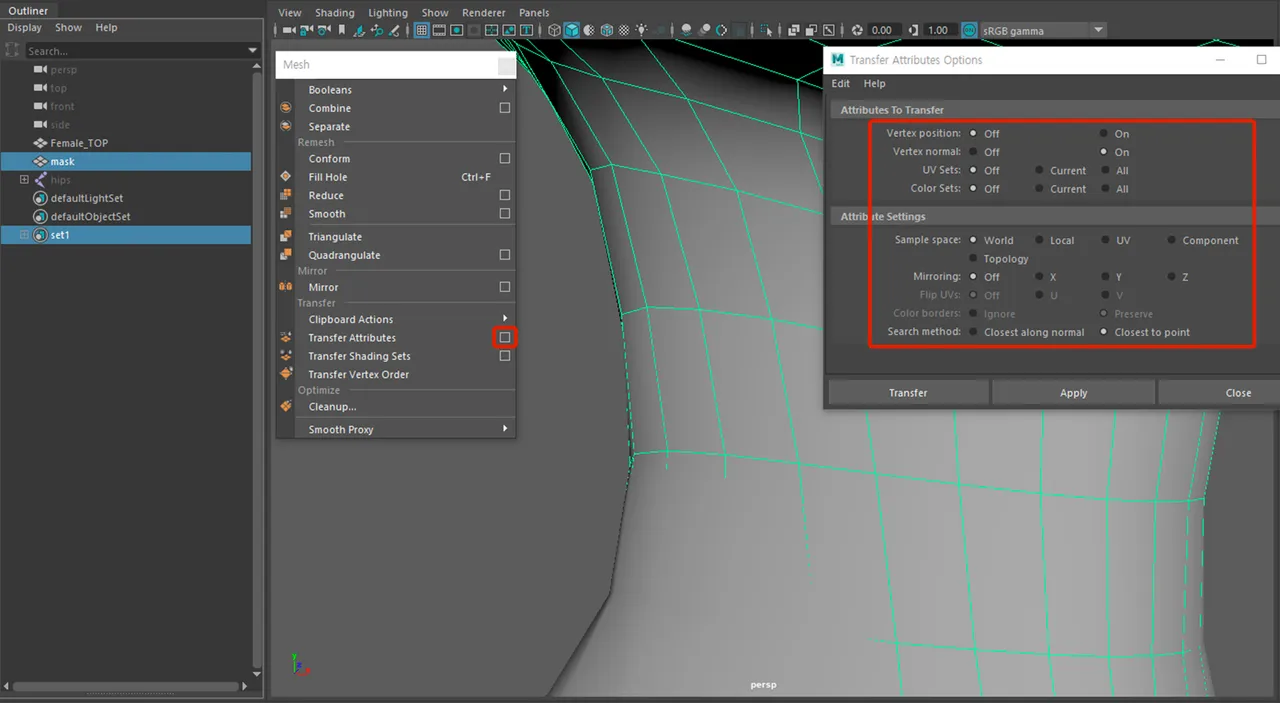Click the Apply button
The width and height of the screenshot is (1280, 703).
[1073, 392]
